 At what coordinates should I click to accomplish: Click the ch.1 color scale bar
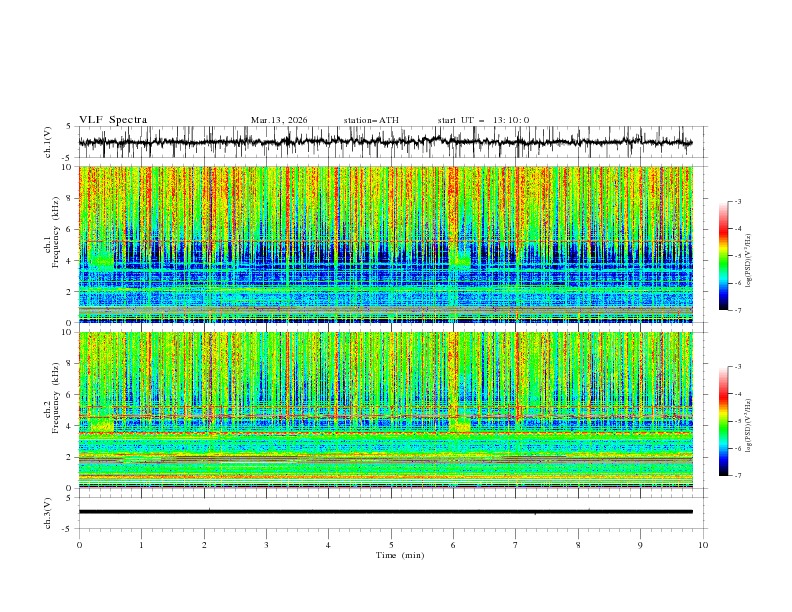[723, 256]
